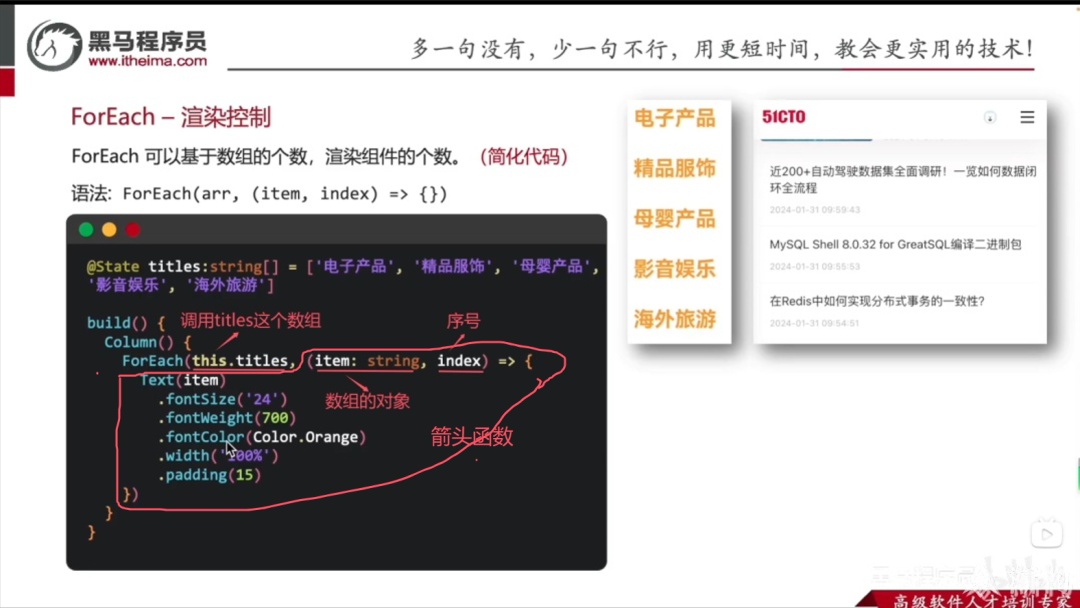Click the underlined blue tab in 51CTO

[x=816, y=139]
